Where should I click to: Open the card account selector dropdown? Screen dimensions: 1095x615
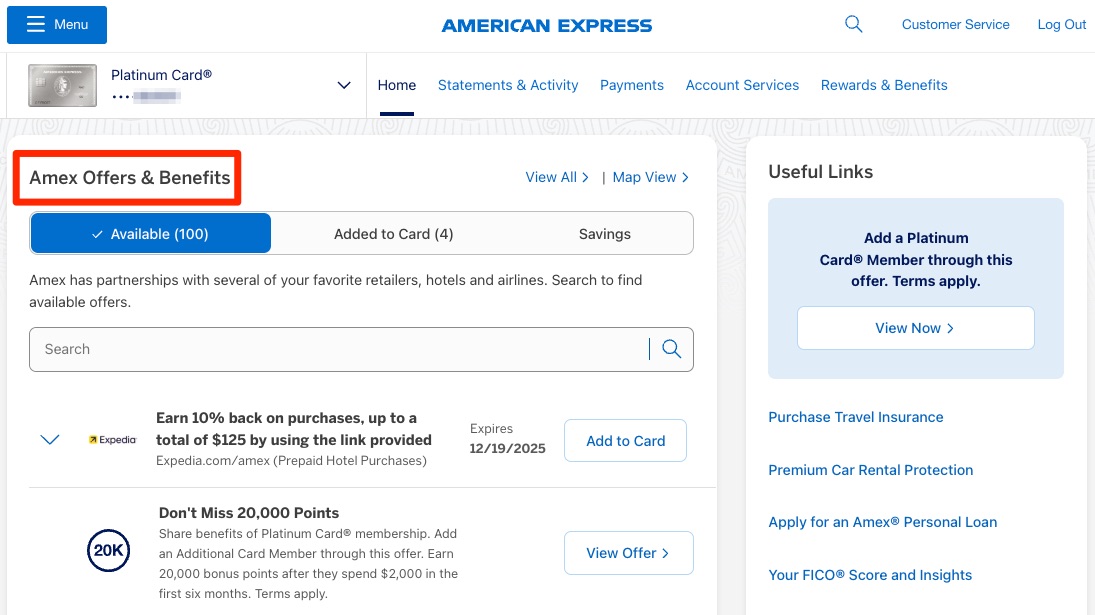(344, 85)
